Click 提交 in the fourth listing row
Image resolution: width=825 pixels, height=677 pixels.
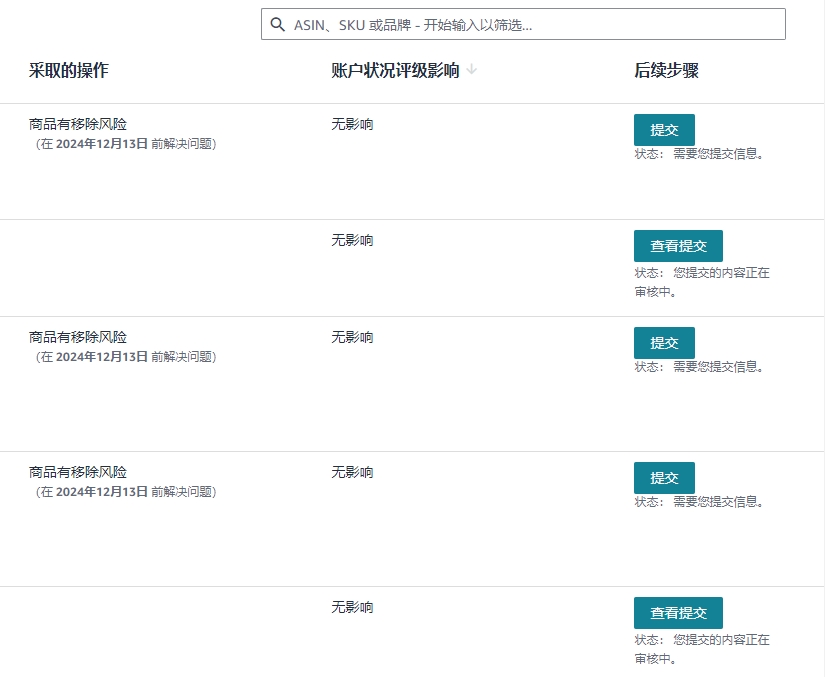pos(664,478)
